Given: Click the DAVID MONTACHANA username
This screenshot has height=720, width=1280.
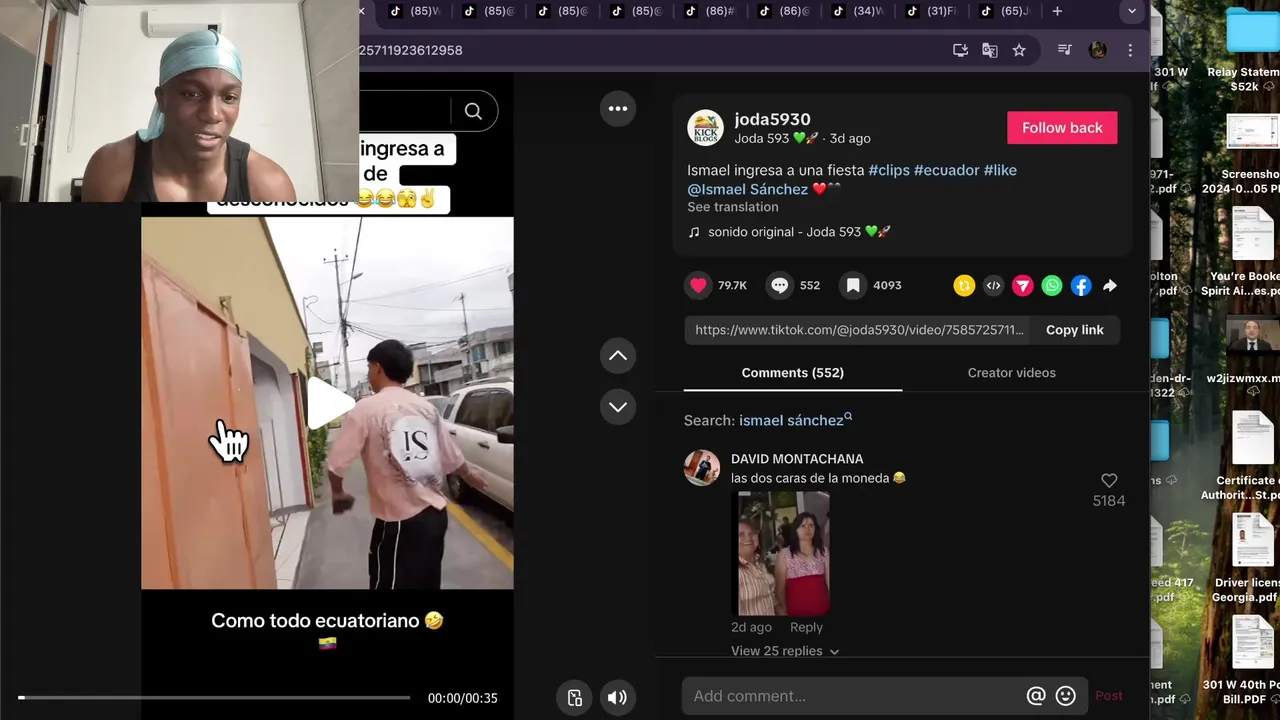Looking at the screenshot, I should 797,459.
